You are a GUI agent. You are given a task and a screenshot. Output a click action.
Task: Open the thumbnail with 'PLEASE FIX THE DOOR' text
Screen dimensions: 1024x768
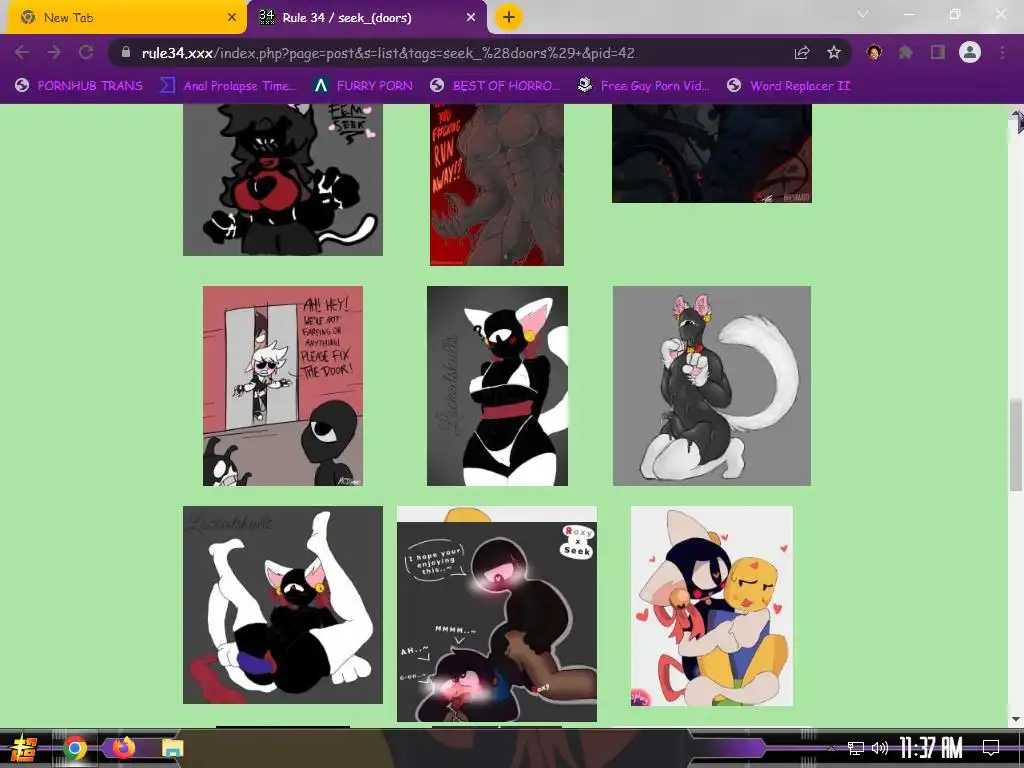coord(283,386)
